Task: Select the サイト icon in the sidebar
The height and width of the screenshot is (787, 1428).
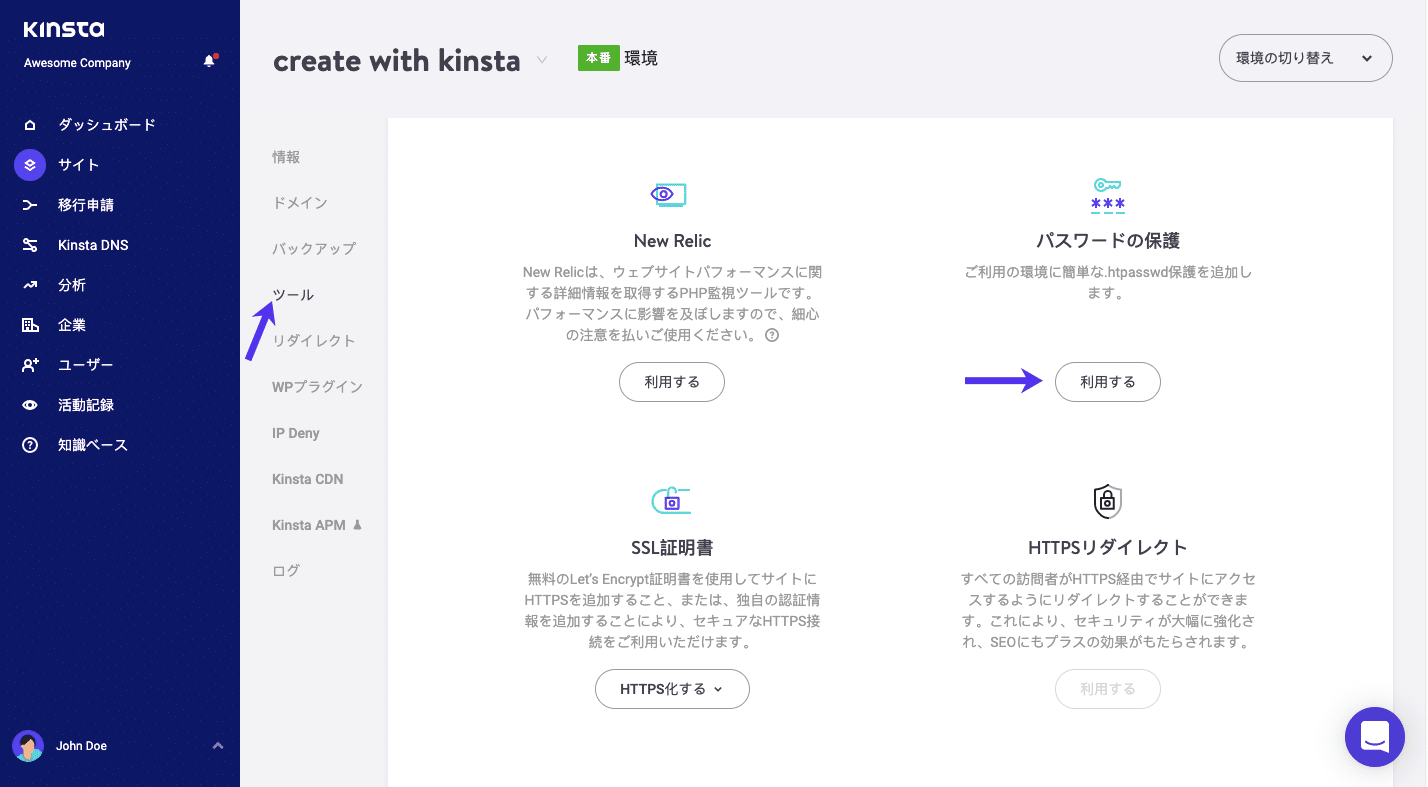Action: pos(29,164)
